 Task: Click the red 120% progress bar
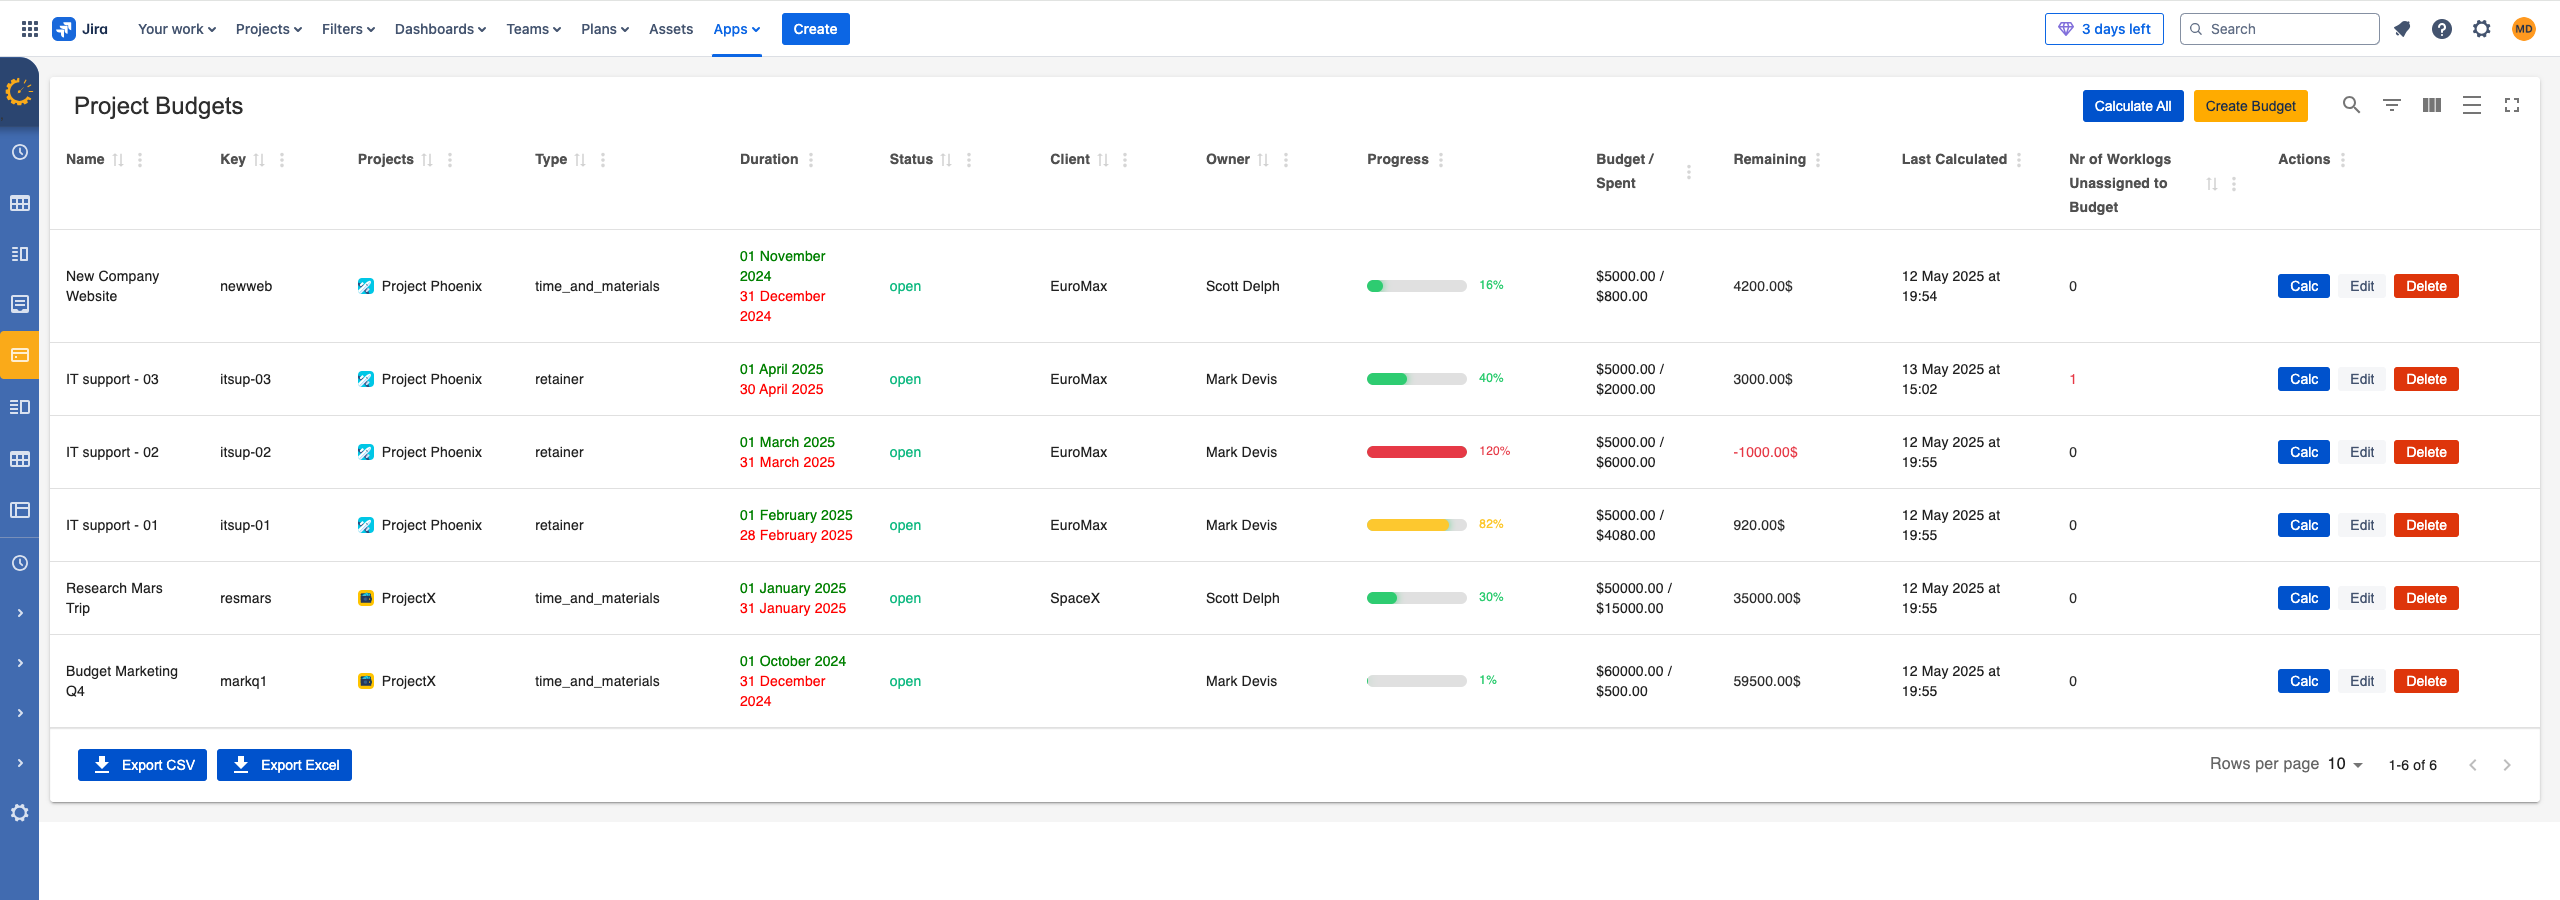coord(1417,452)
